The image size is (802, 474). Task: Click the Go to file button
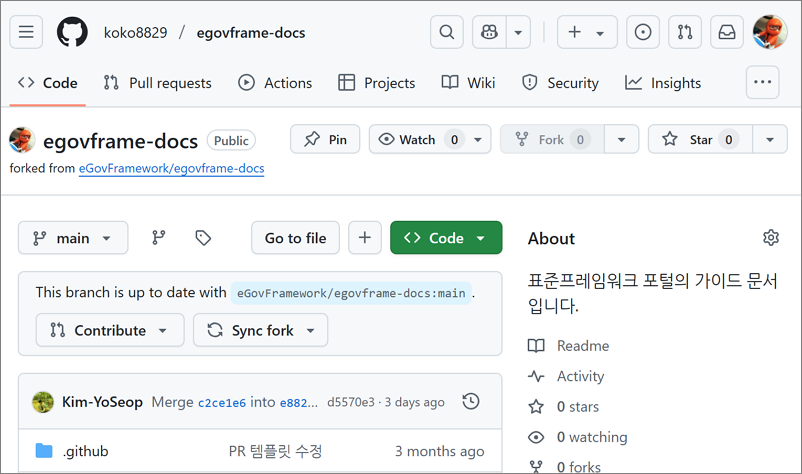point(295,238)
